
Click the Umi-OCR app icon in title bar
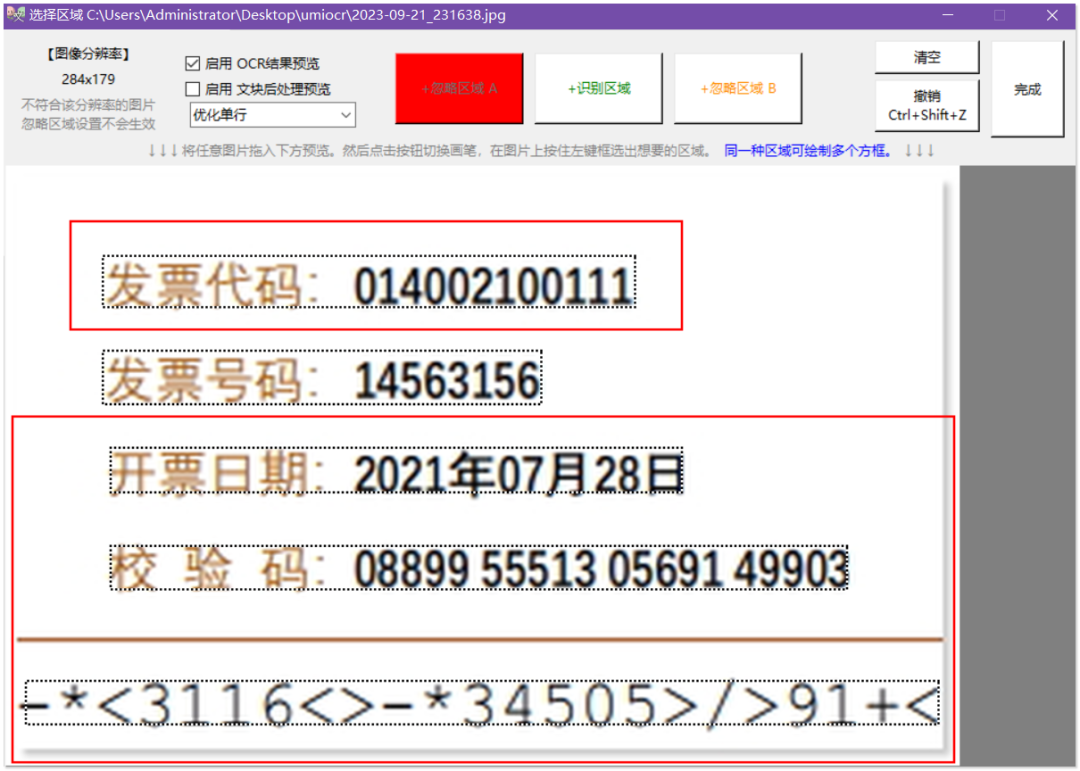pos(14,14)
